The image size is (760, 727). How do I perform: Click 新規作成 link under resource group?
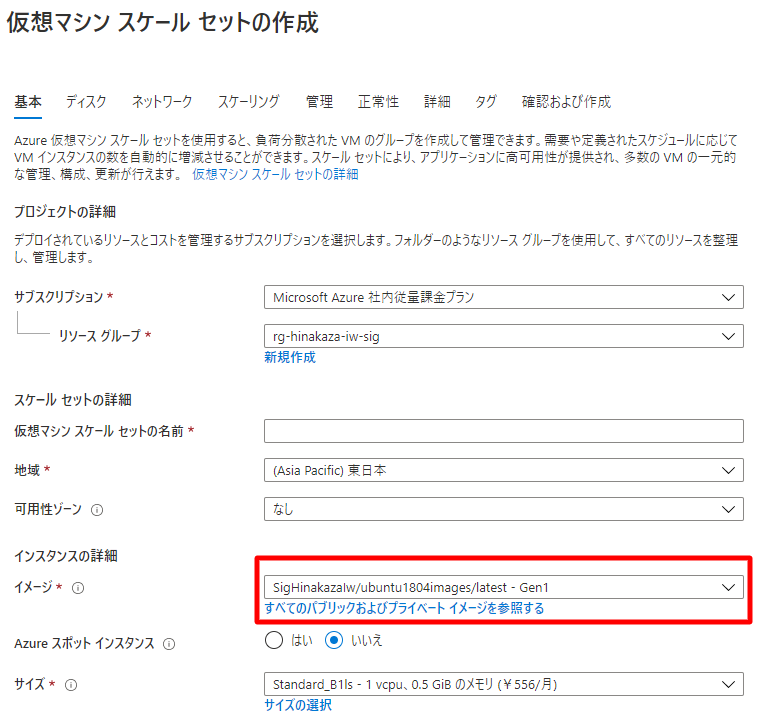point(290,358)
